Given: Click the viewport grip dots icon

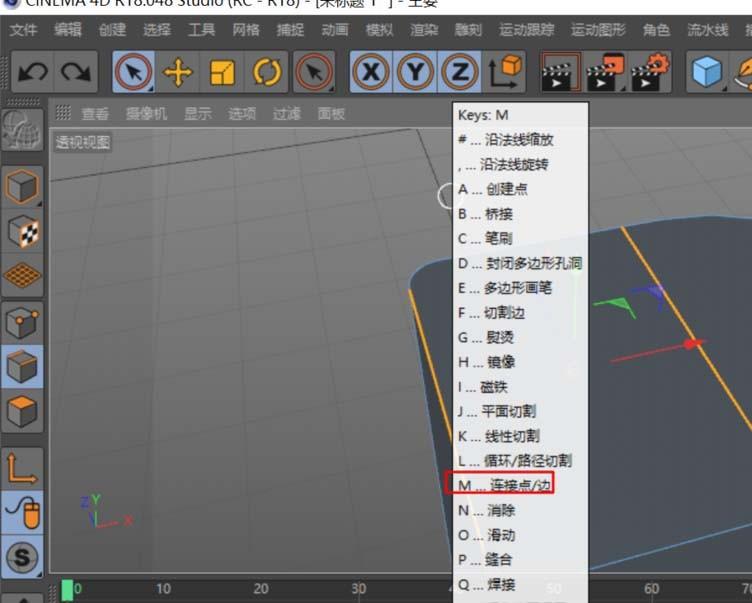Looking at the screenshot, I should 63,113.
